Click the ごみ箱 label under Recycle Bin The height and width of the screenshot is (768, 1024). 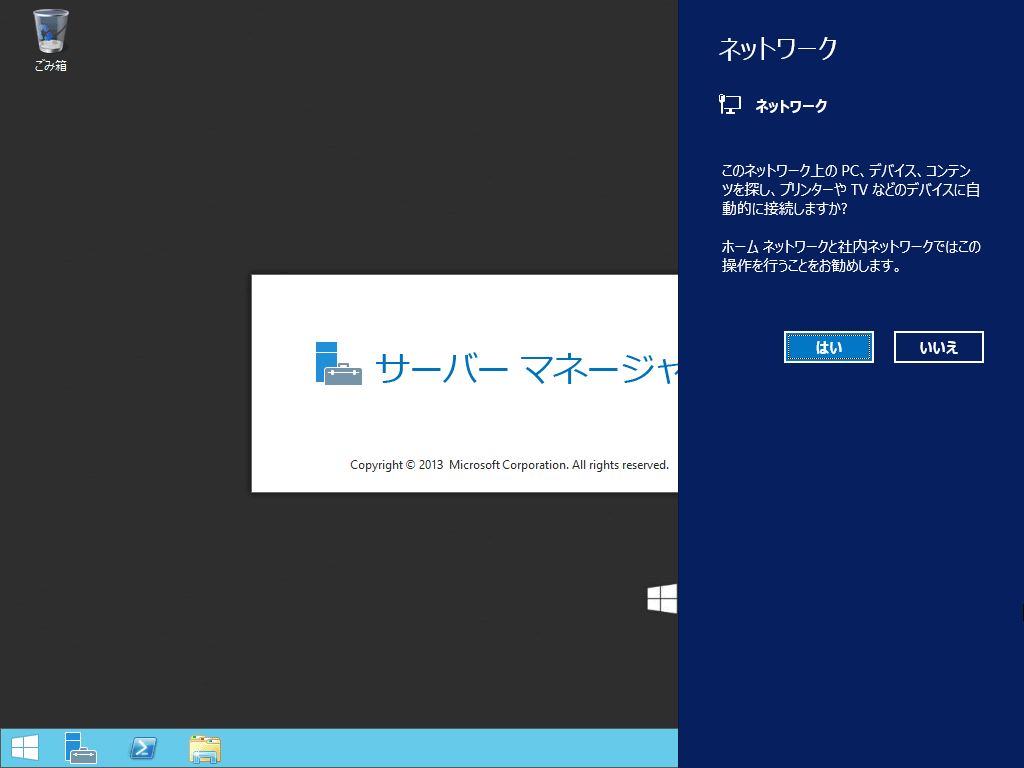(x=51, y=66)
